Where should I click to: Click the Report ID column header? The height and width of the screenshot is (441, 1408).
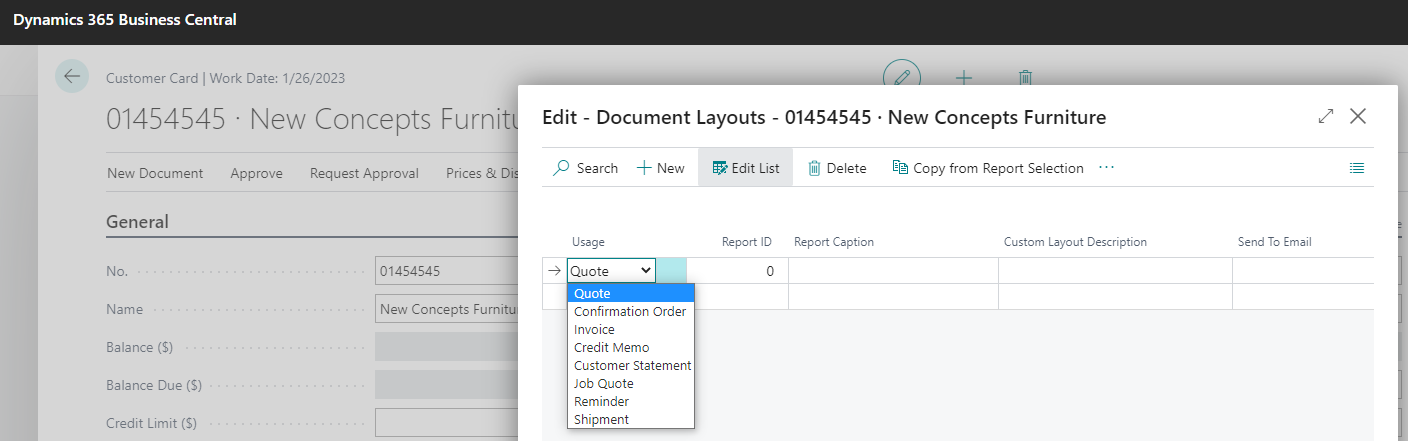pyautogui.click(x=747, y=242)
